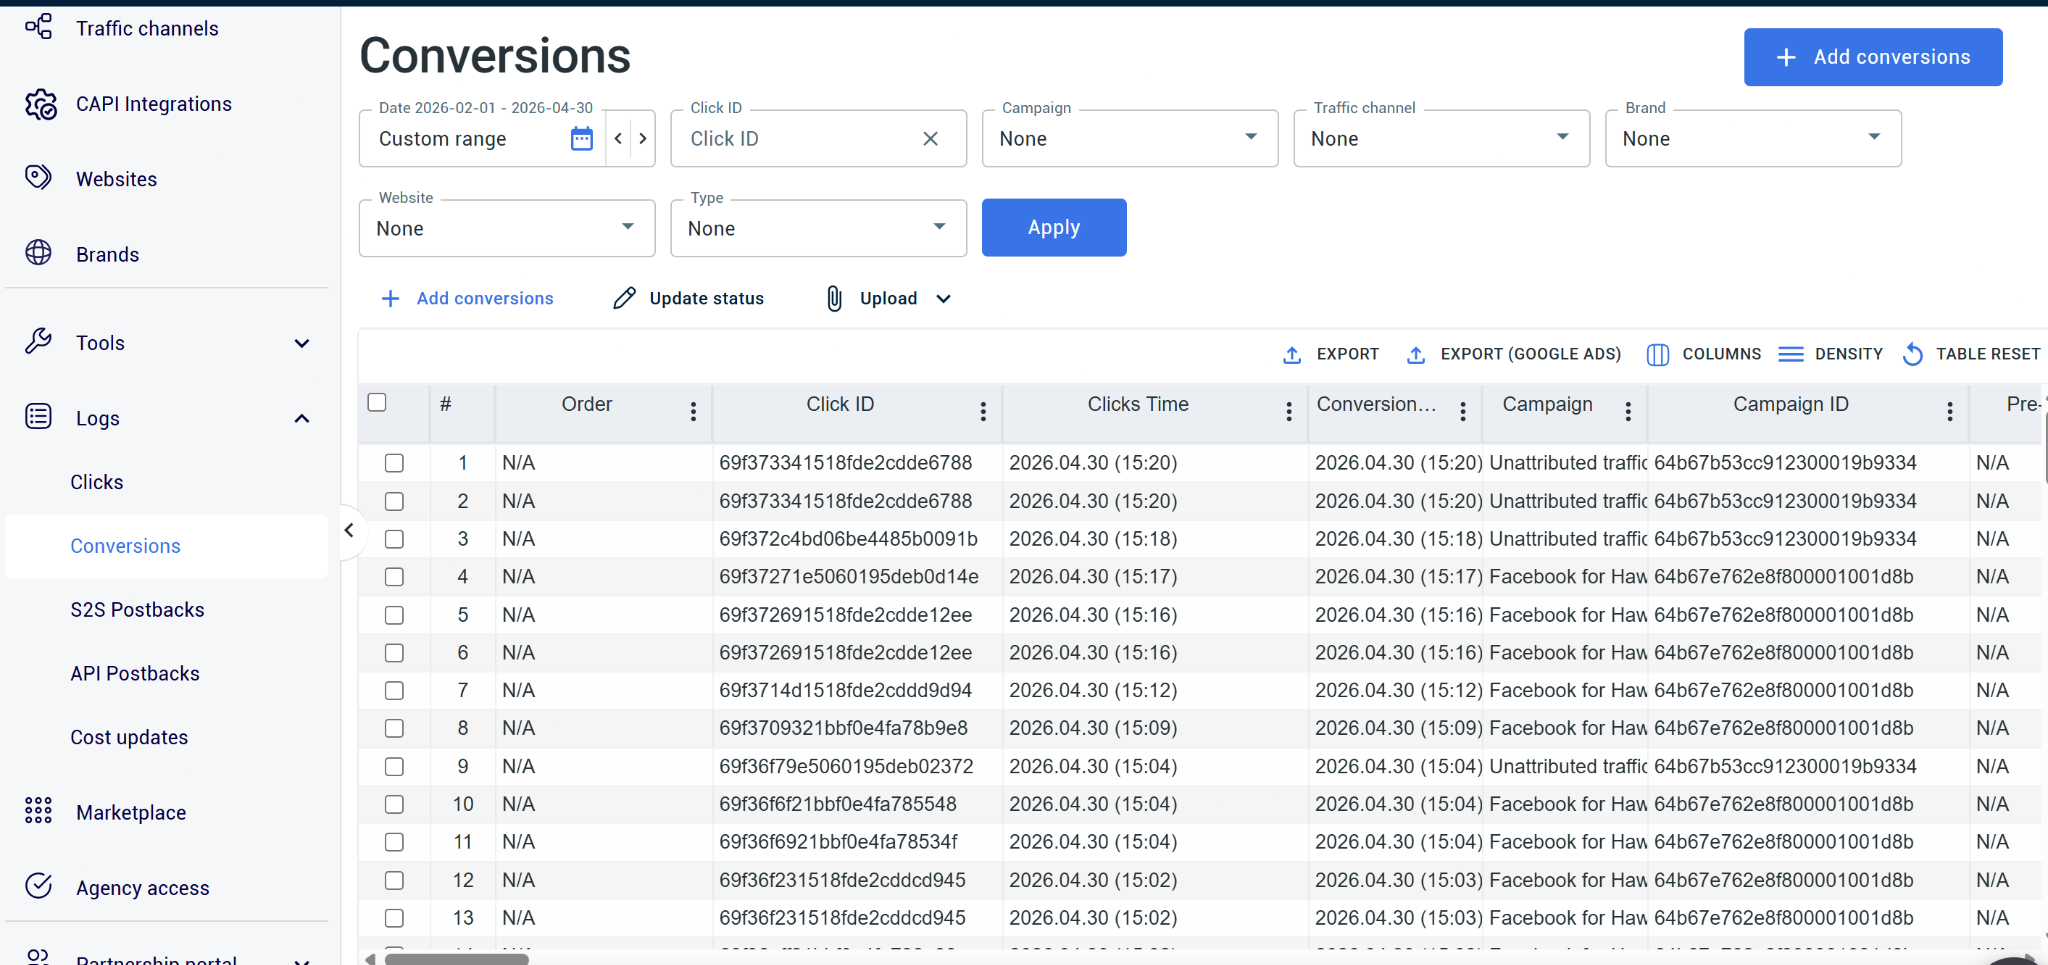The width and height of the screenshot is (2048, 965).
Task: Open the Traffic channel filter dropdown
Action: coord(1442,138)
